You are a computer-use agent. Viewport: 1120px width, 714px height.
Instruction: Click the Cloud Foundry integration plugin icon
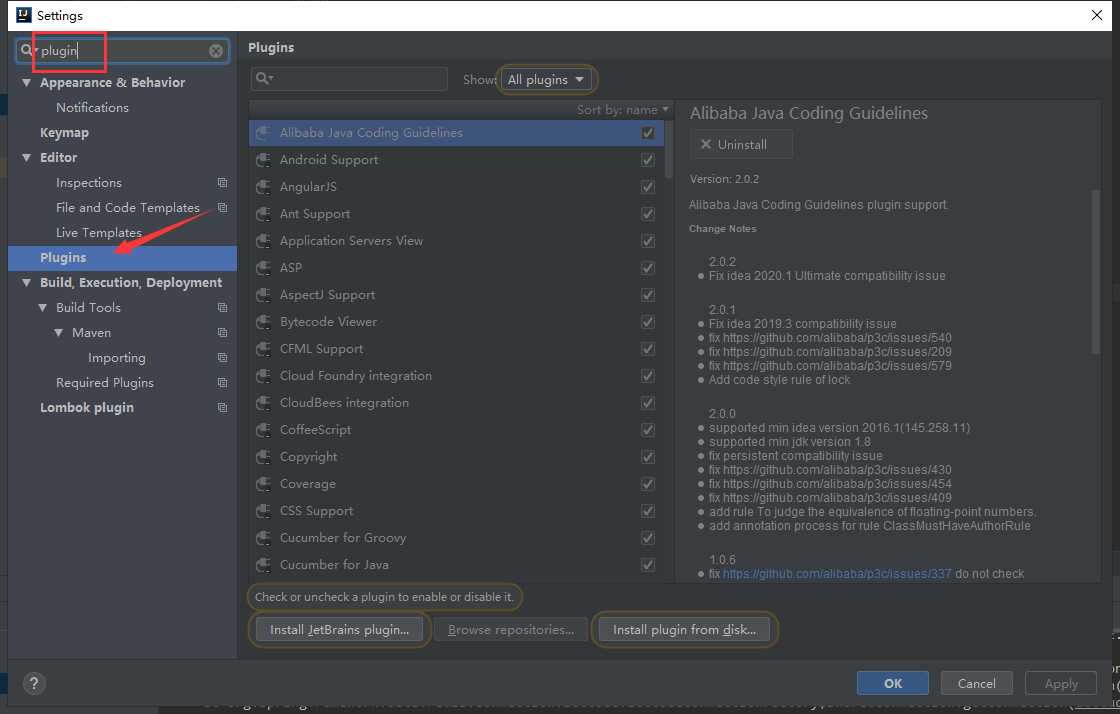click(x=264, y=376)
